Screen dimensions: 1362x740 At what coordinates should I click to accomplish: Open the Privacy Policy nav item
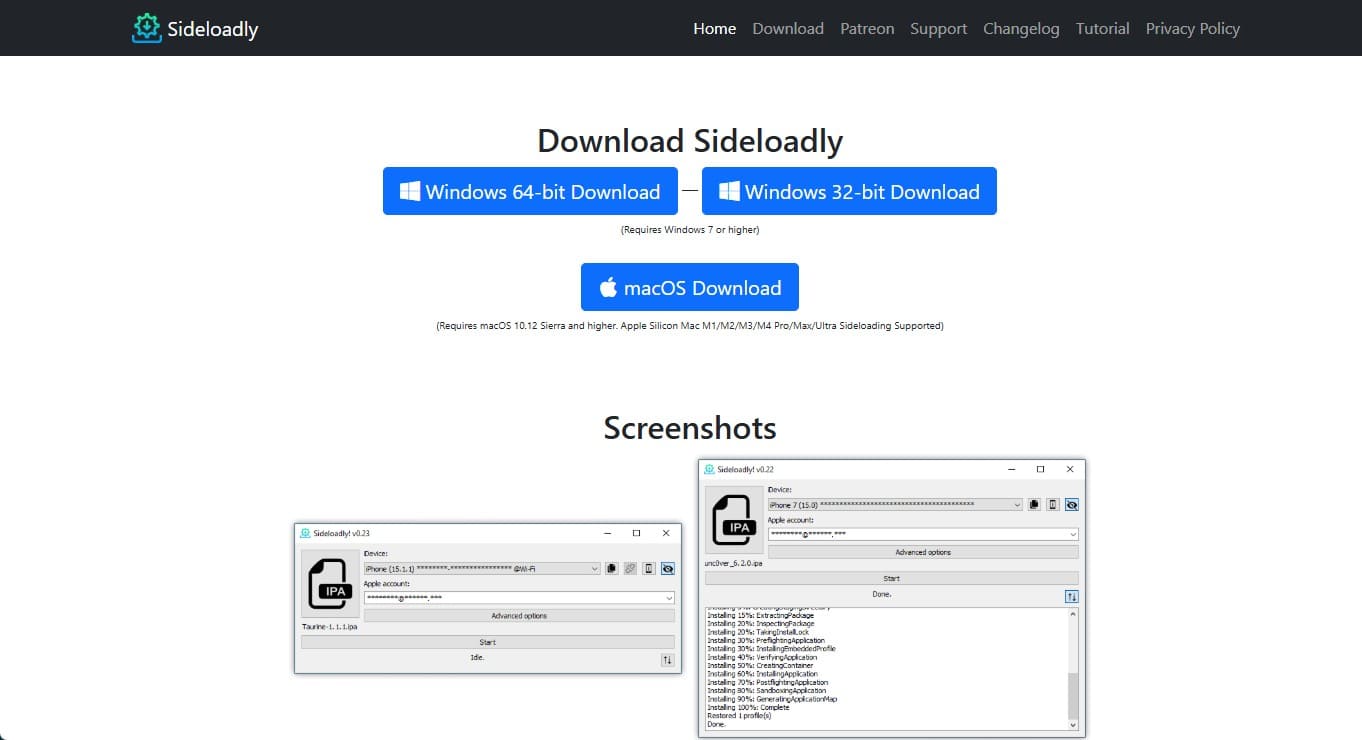pyautogui.click(x=1193, y=28)
